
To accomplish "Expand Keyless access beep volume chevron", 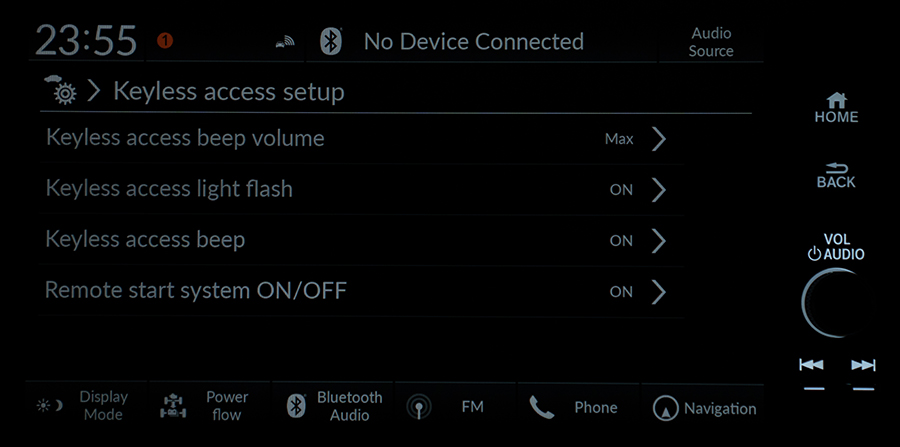I will point(659,139).
